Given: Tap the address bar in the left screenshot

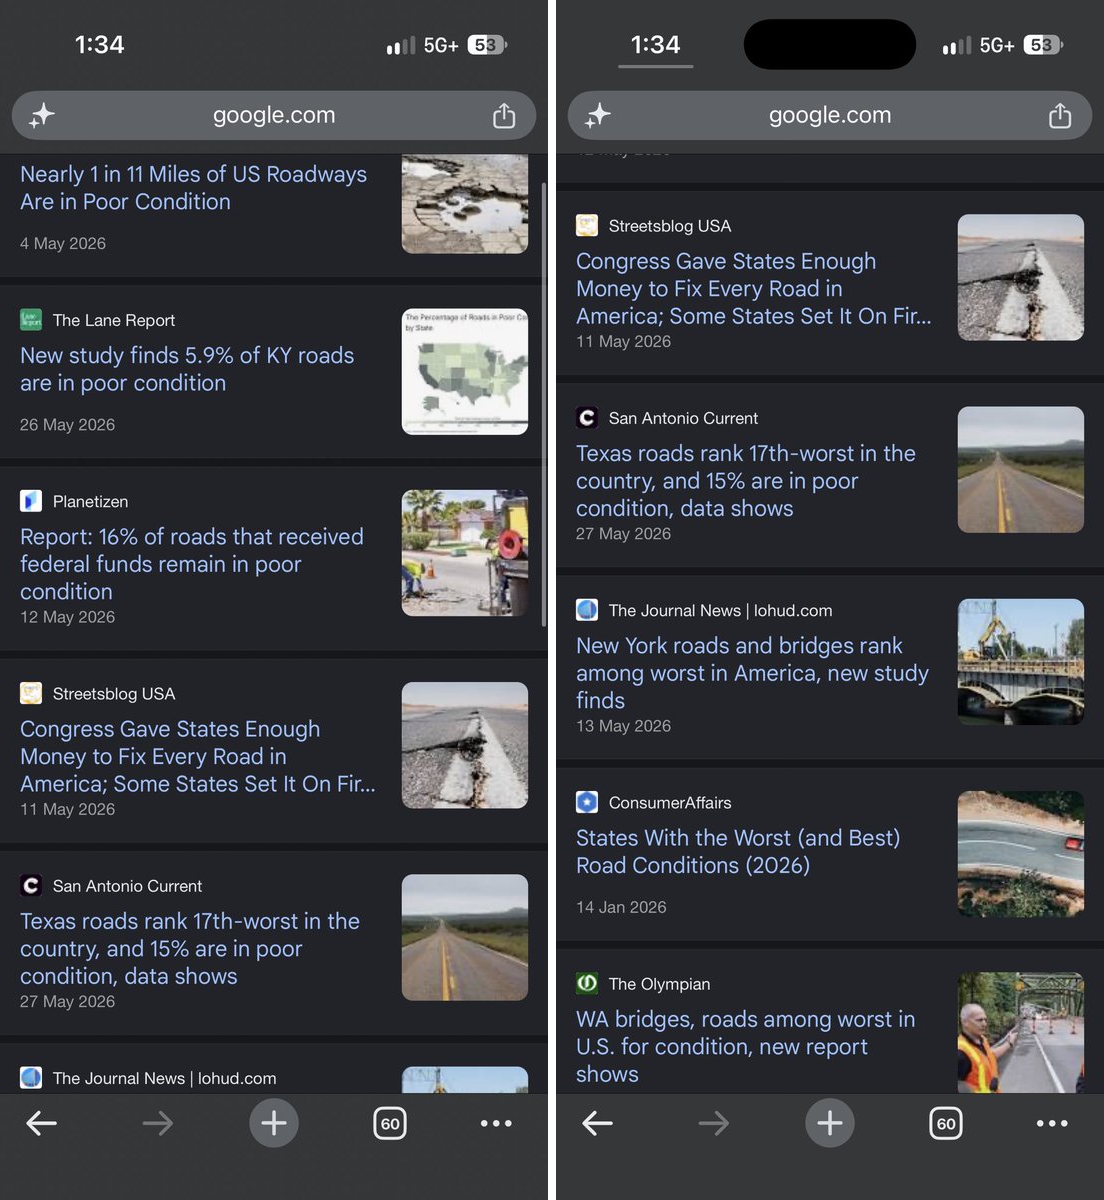Looking at the screenshot, I should tap(274, 116).
